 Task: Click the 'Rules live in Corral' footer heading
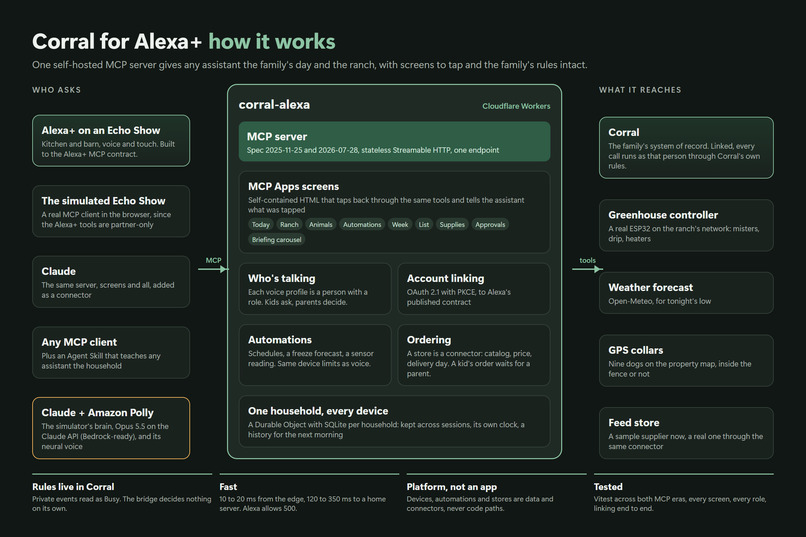pos(73,487)
